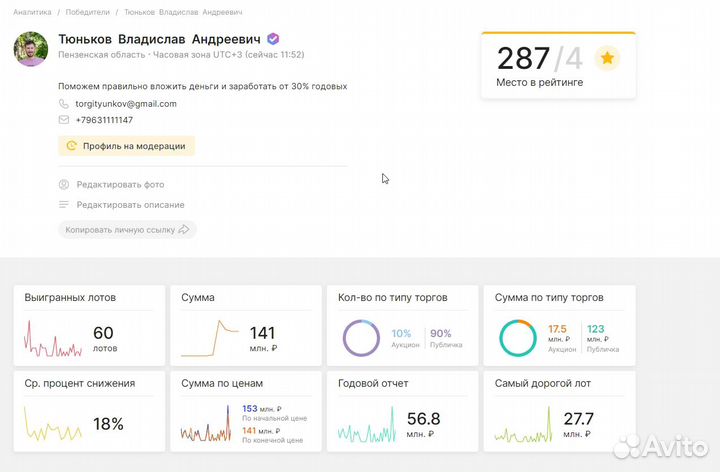Screen dimensions: 720x472
Task: Click the verified badge next to the name
Action: tap(273, 39)
